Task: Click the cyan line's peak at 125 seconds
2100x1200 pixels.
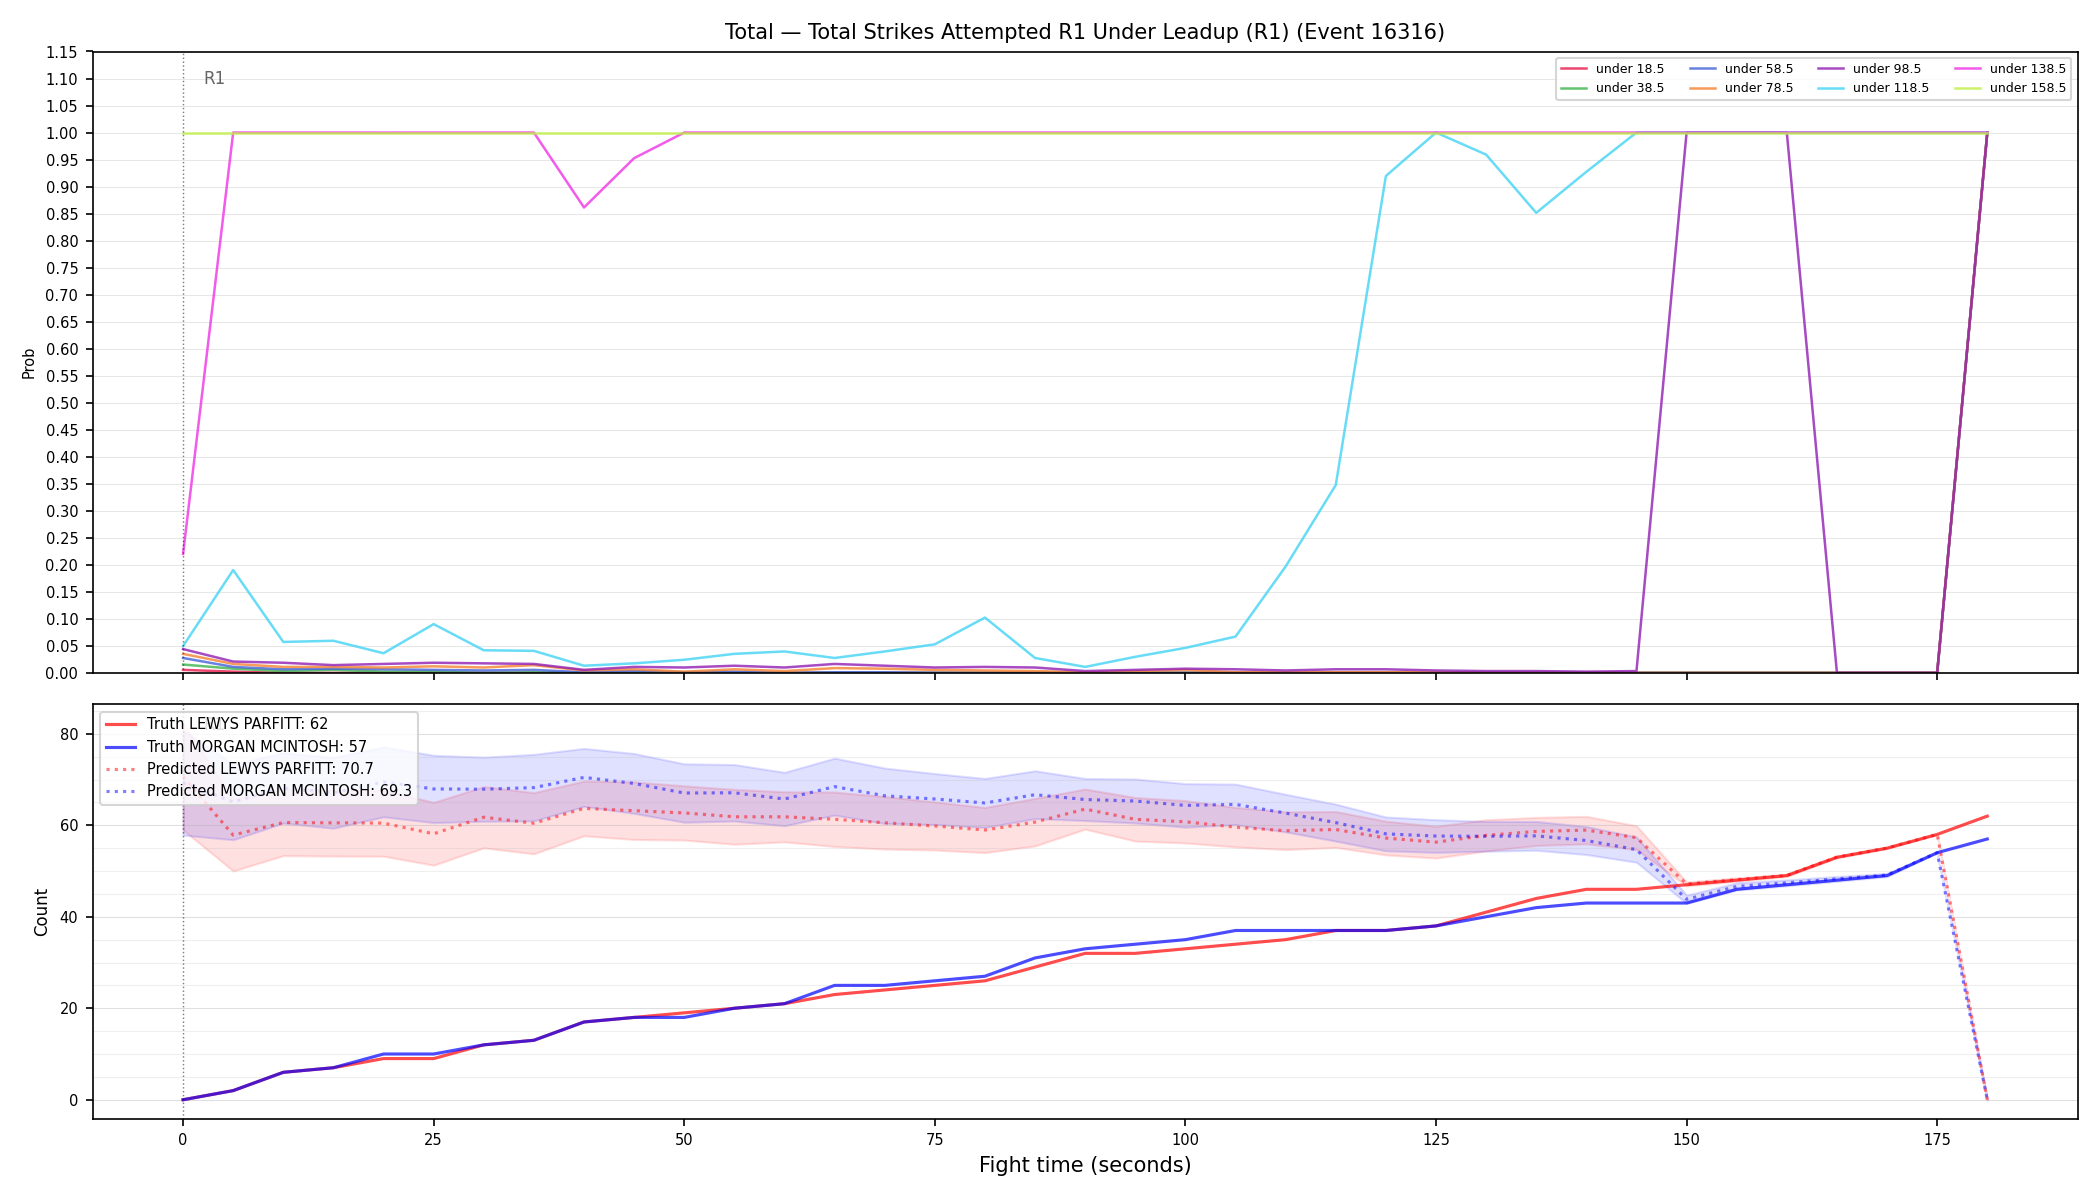Action: tap(1436, 133)
